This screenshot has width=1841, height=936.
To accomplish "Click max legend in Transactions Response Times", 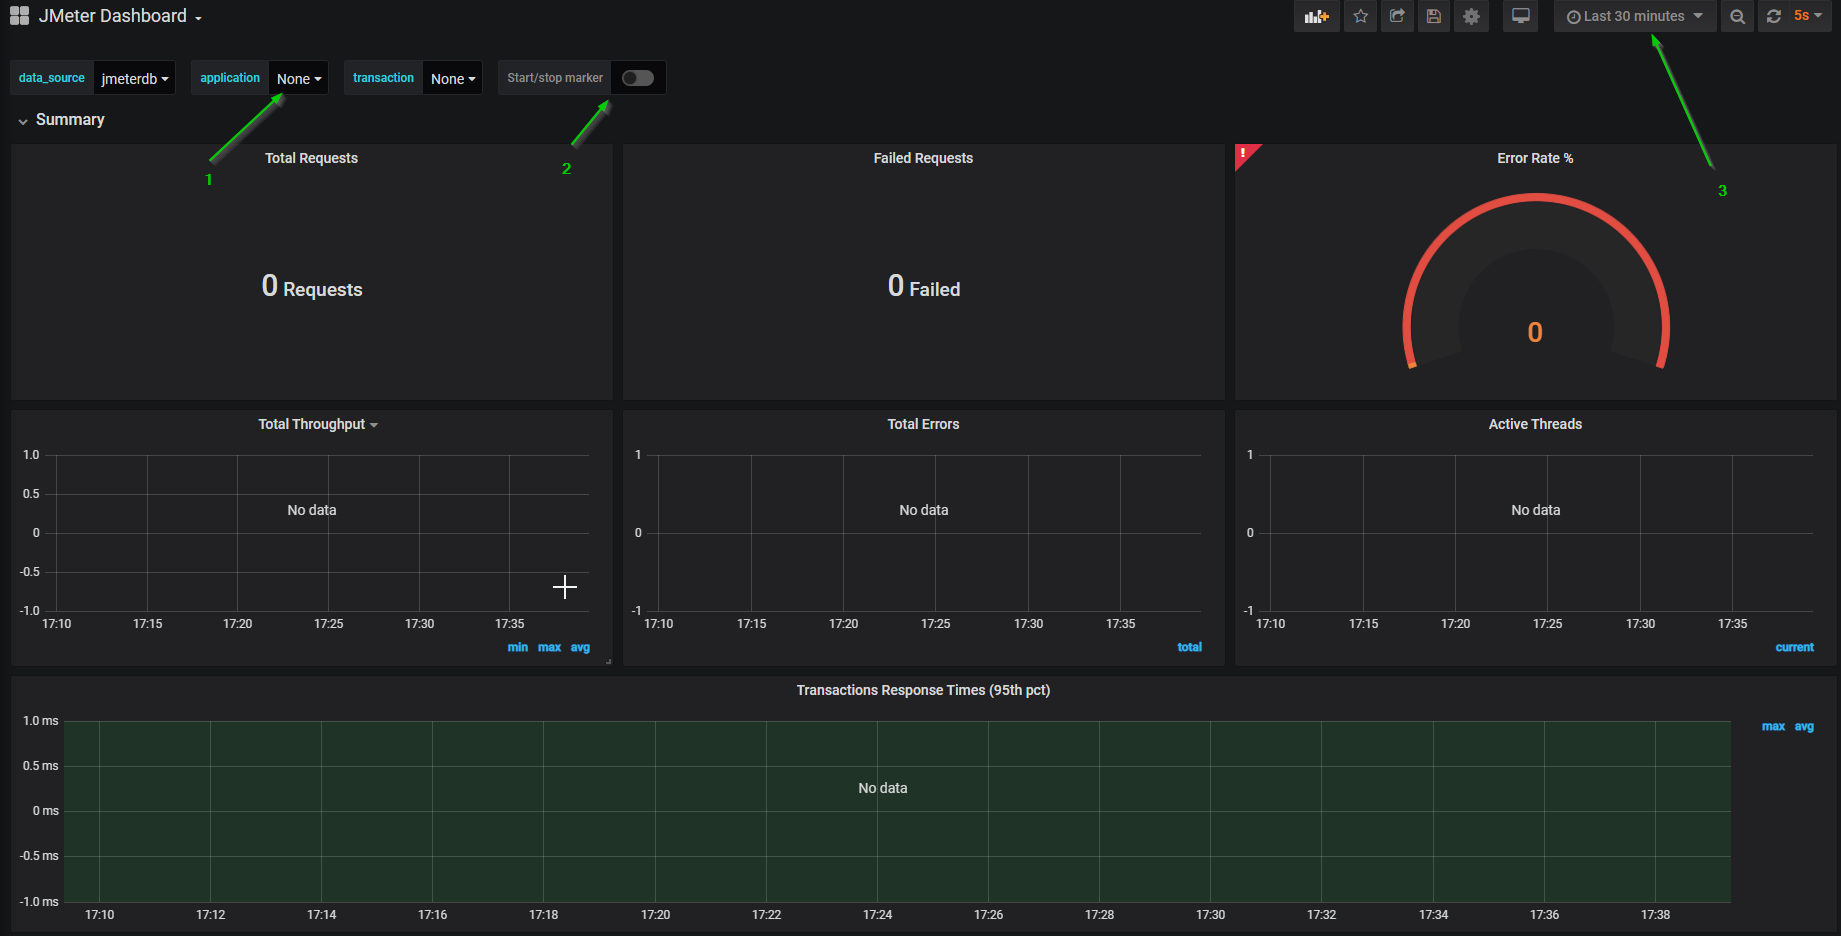I will [x=1773, y=726].
